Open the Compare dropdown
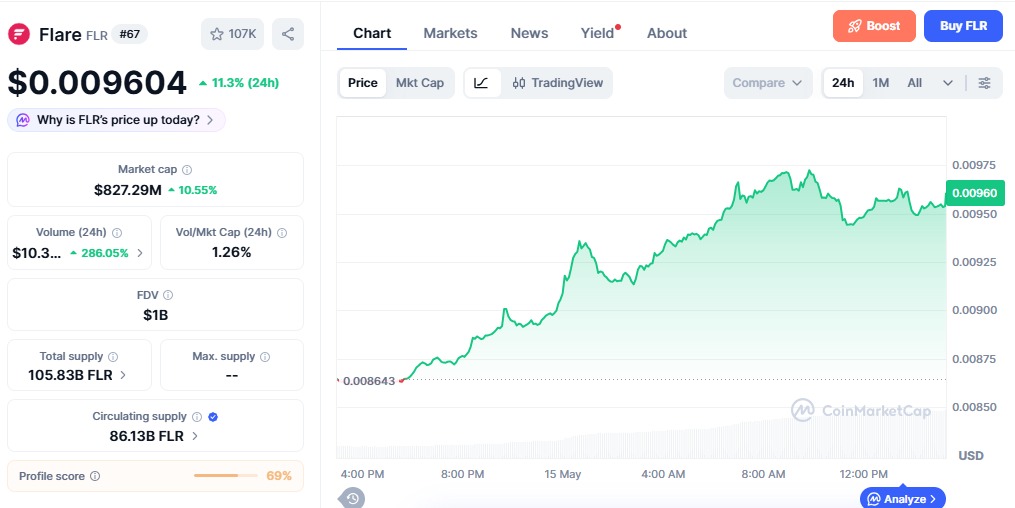This screenshot has height=508, width=1015. (768, 83)
